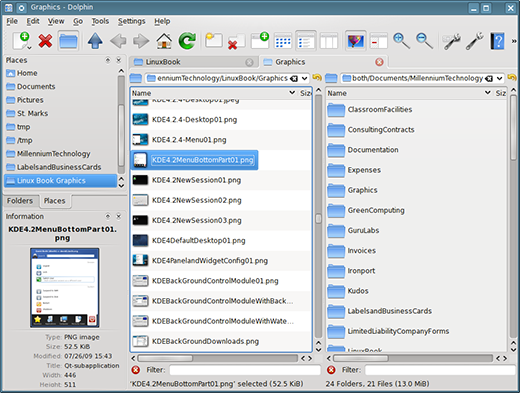Click the left pane Name column sort arrow
Screen dimensions: 520x393
coord(292,93)
